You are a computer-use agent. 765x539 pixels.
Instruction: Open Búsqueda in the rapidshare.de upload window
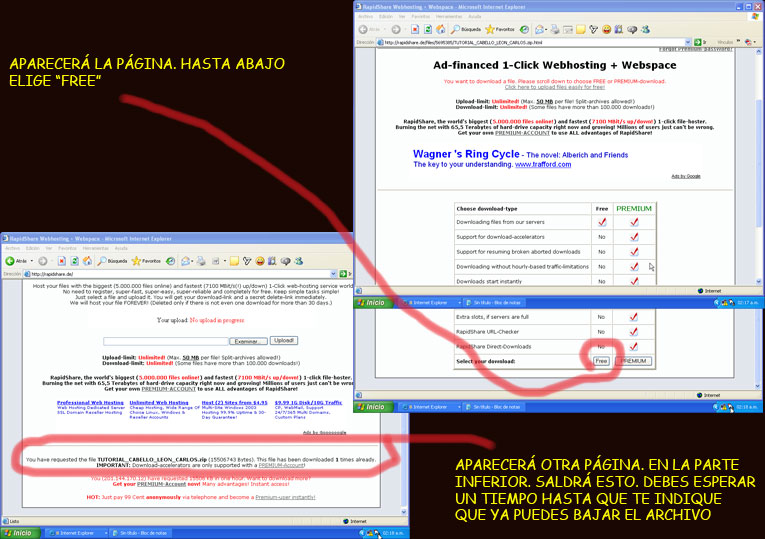coord(112,261)
